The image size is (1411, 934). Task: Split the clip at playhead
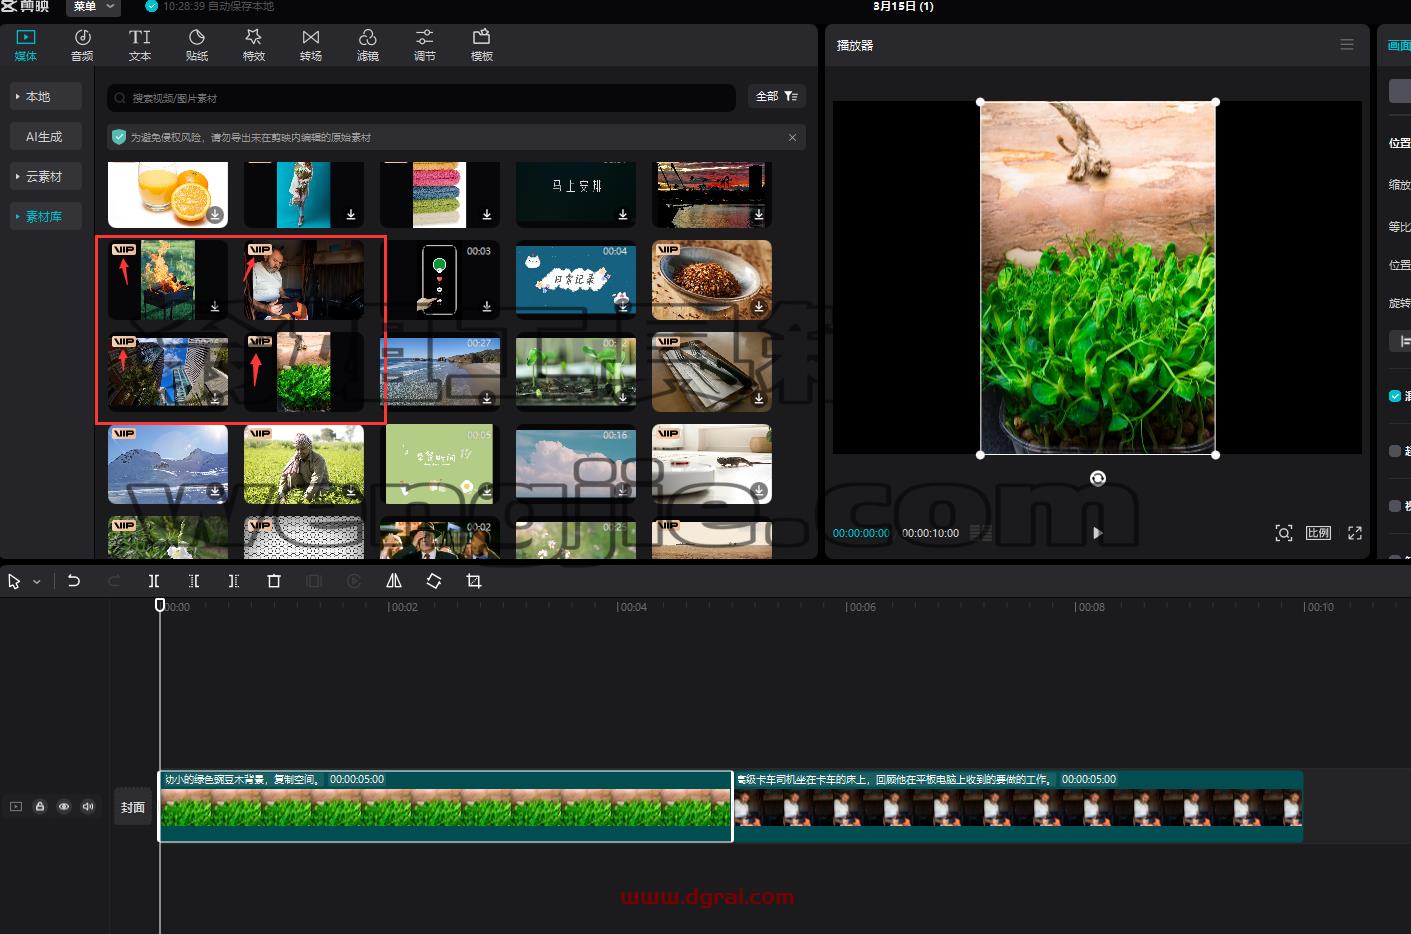coord(154,581)
